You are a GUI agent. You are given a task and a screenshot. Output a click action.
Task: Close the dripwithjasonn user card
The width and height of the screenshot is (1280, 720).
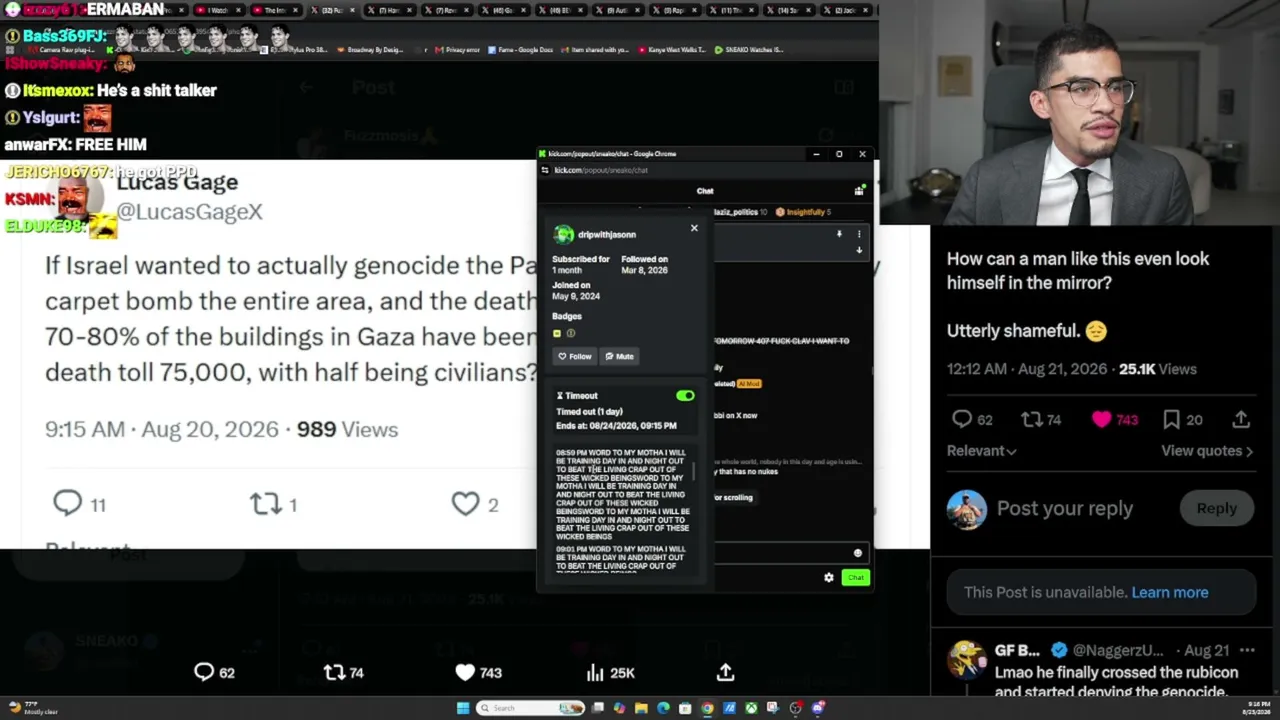(x=694, y=228)
